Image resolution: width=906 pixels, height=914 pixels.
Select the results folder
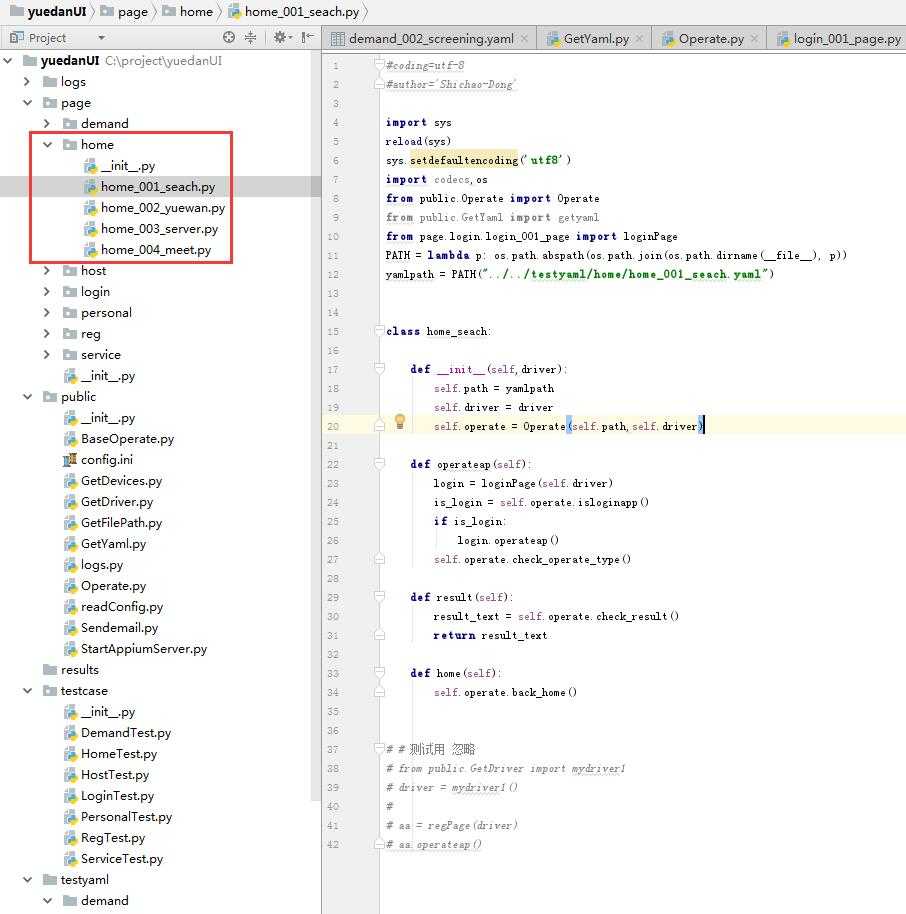click(x=71, y=670)
